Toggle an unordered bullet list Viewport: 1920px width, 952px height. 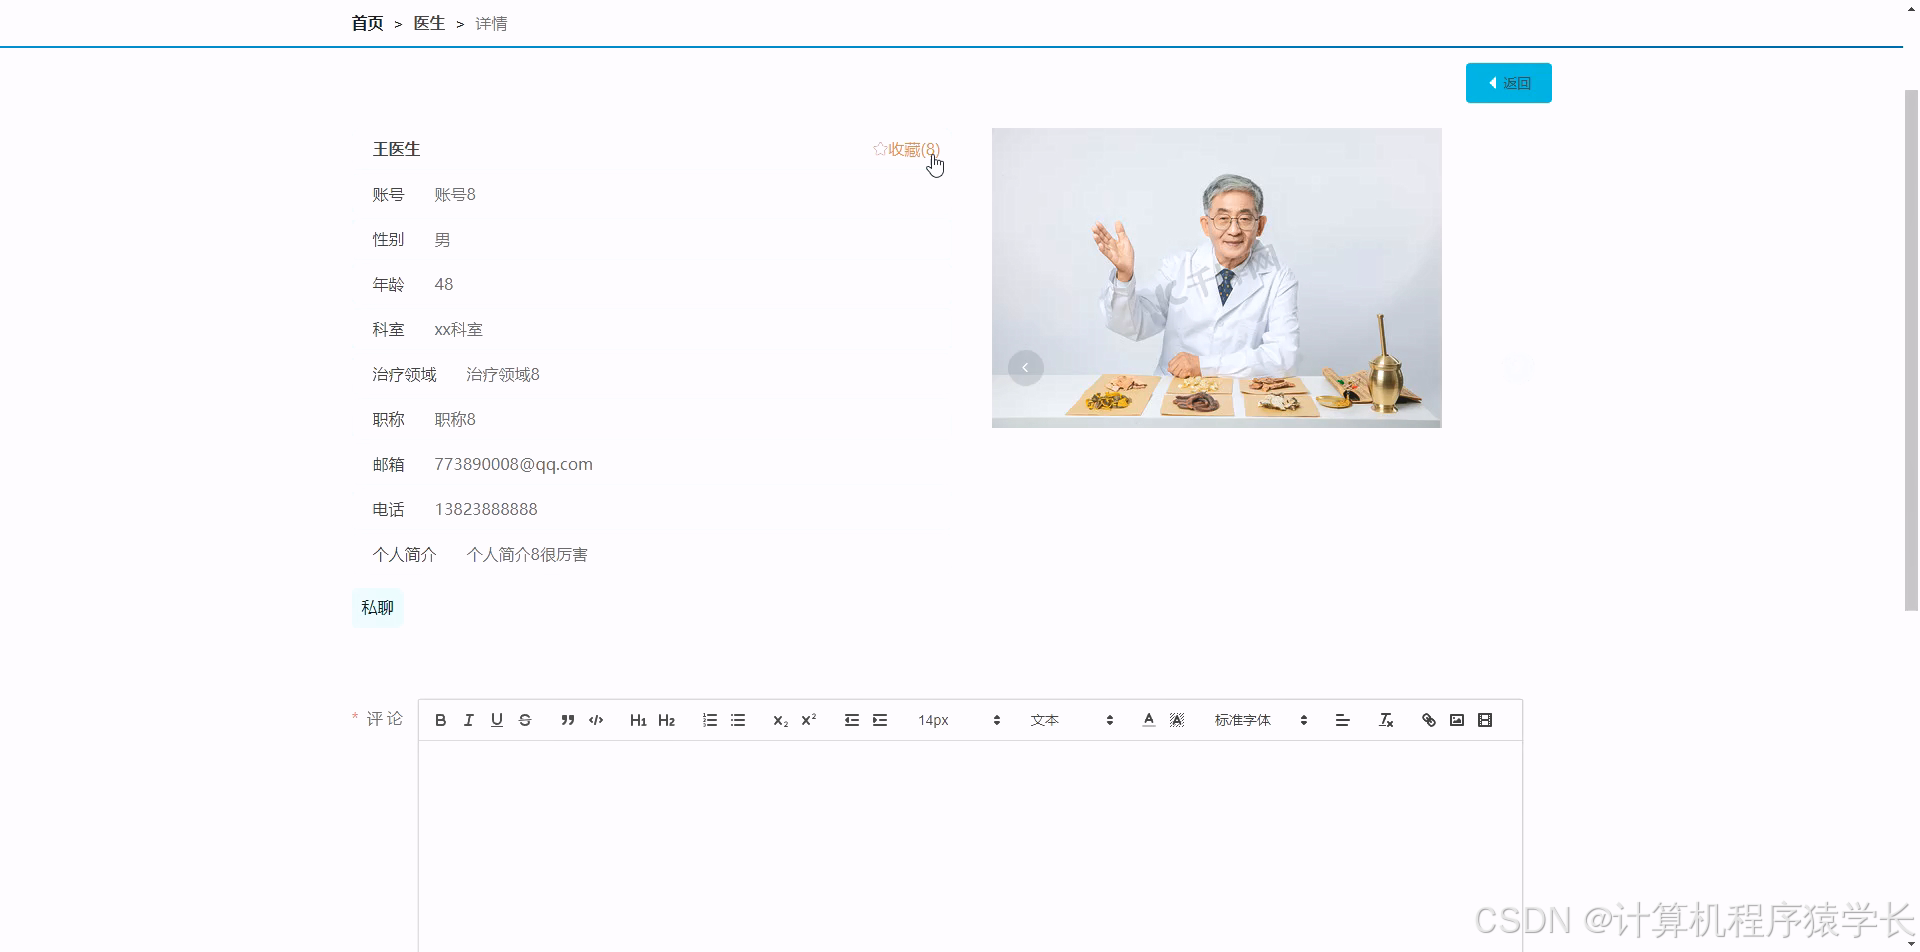pos(738,719)
